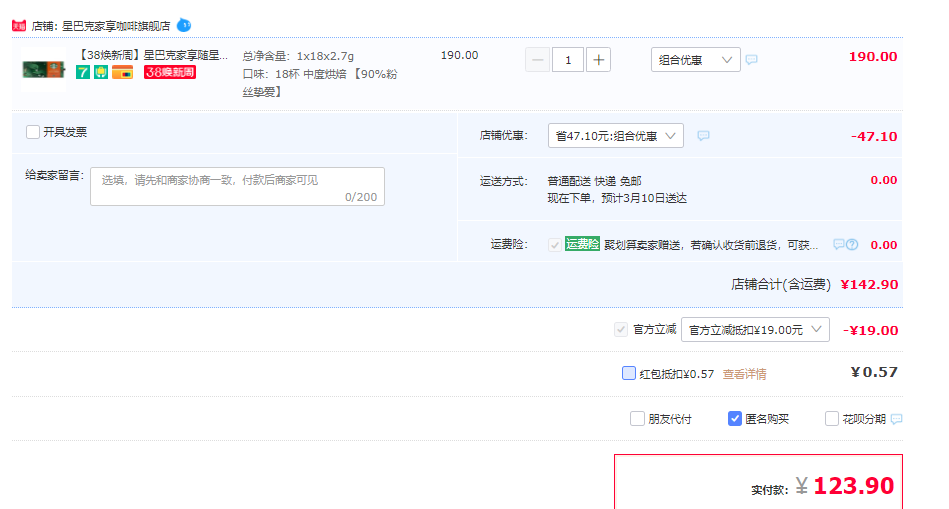The image size is (949, 509).
Task: Click the comment bubble icon next to 花呗分期
Action: (x=896, y=419)
